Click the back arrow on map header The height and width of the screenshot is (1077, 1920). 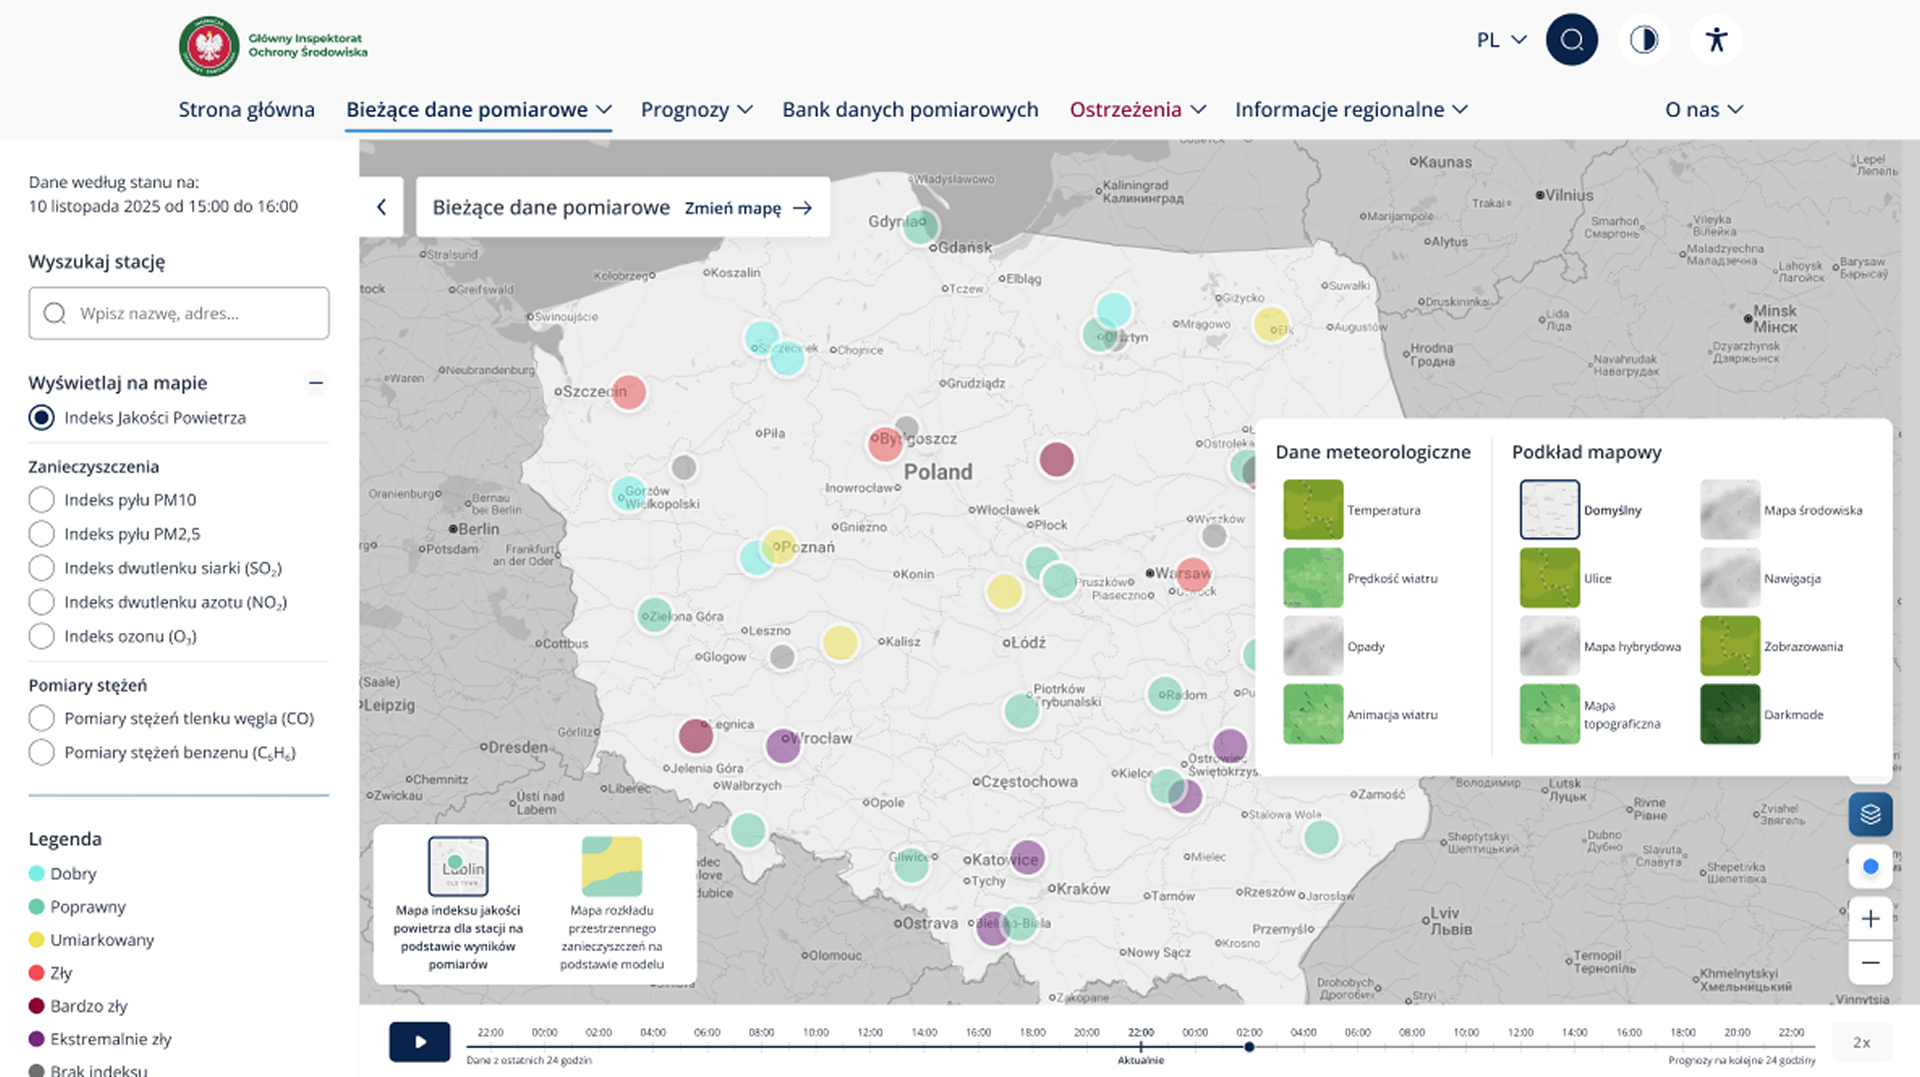(x=381, y=207)
